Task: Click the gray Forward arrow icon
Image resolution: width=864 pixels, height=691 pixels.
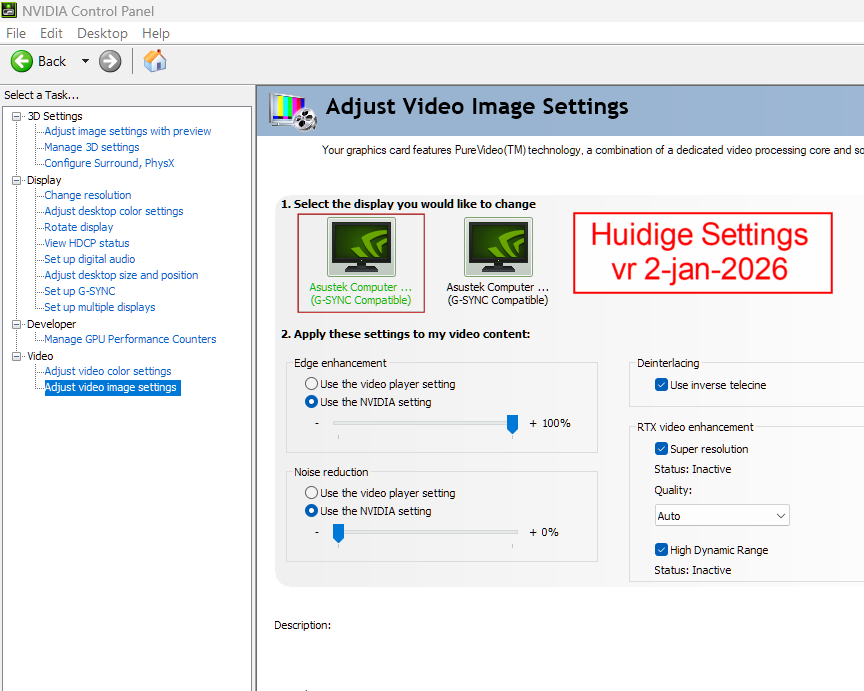Action: (110, 61)
